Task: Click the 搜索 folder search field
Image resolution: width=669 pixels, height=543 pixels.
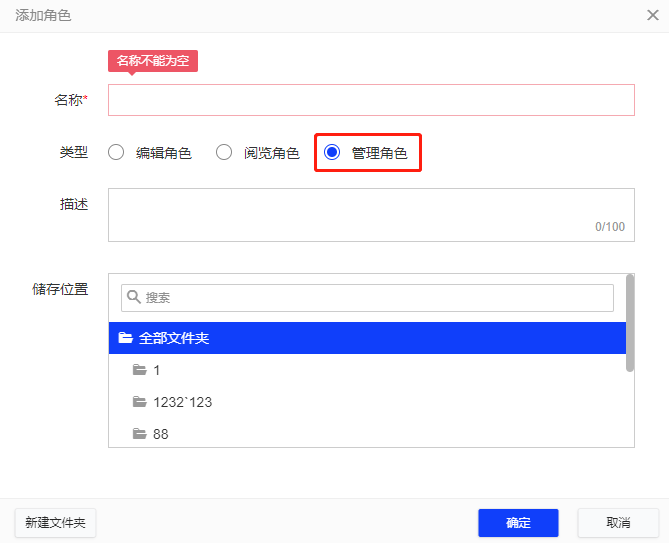Action: point(375,297)
